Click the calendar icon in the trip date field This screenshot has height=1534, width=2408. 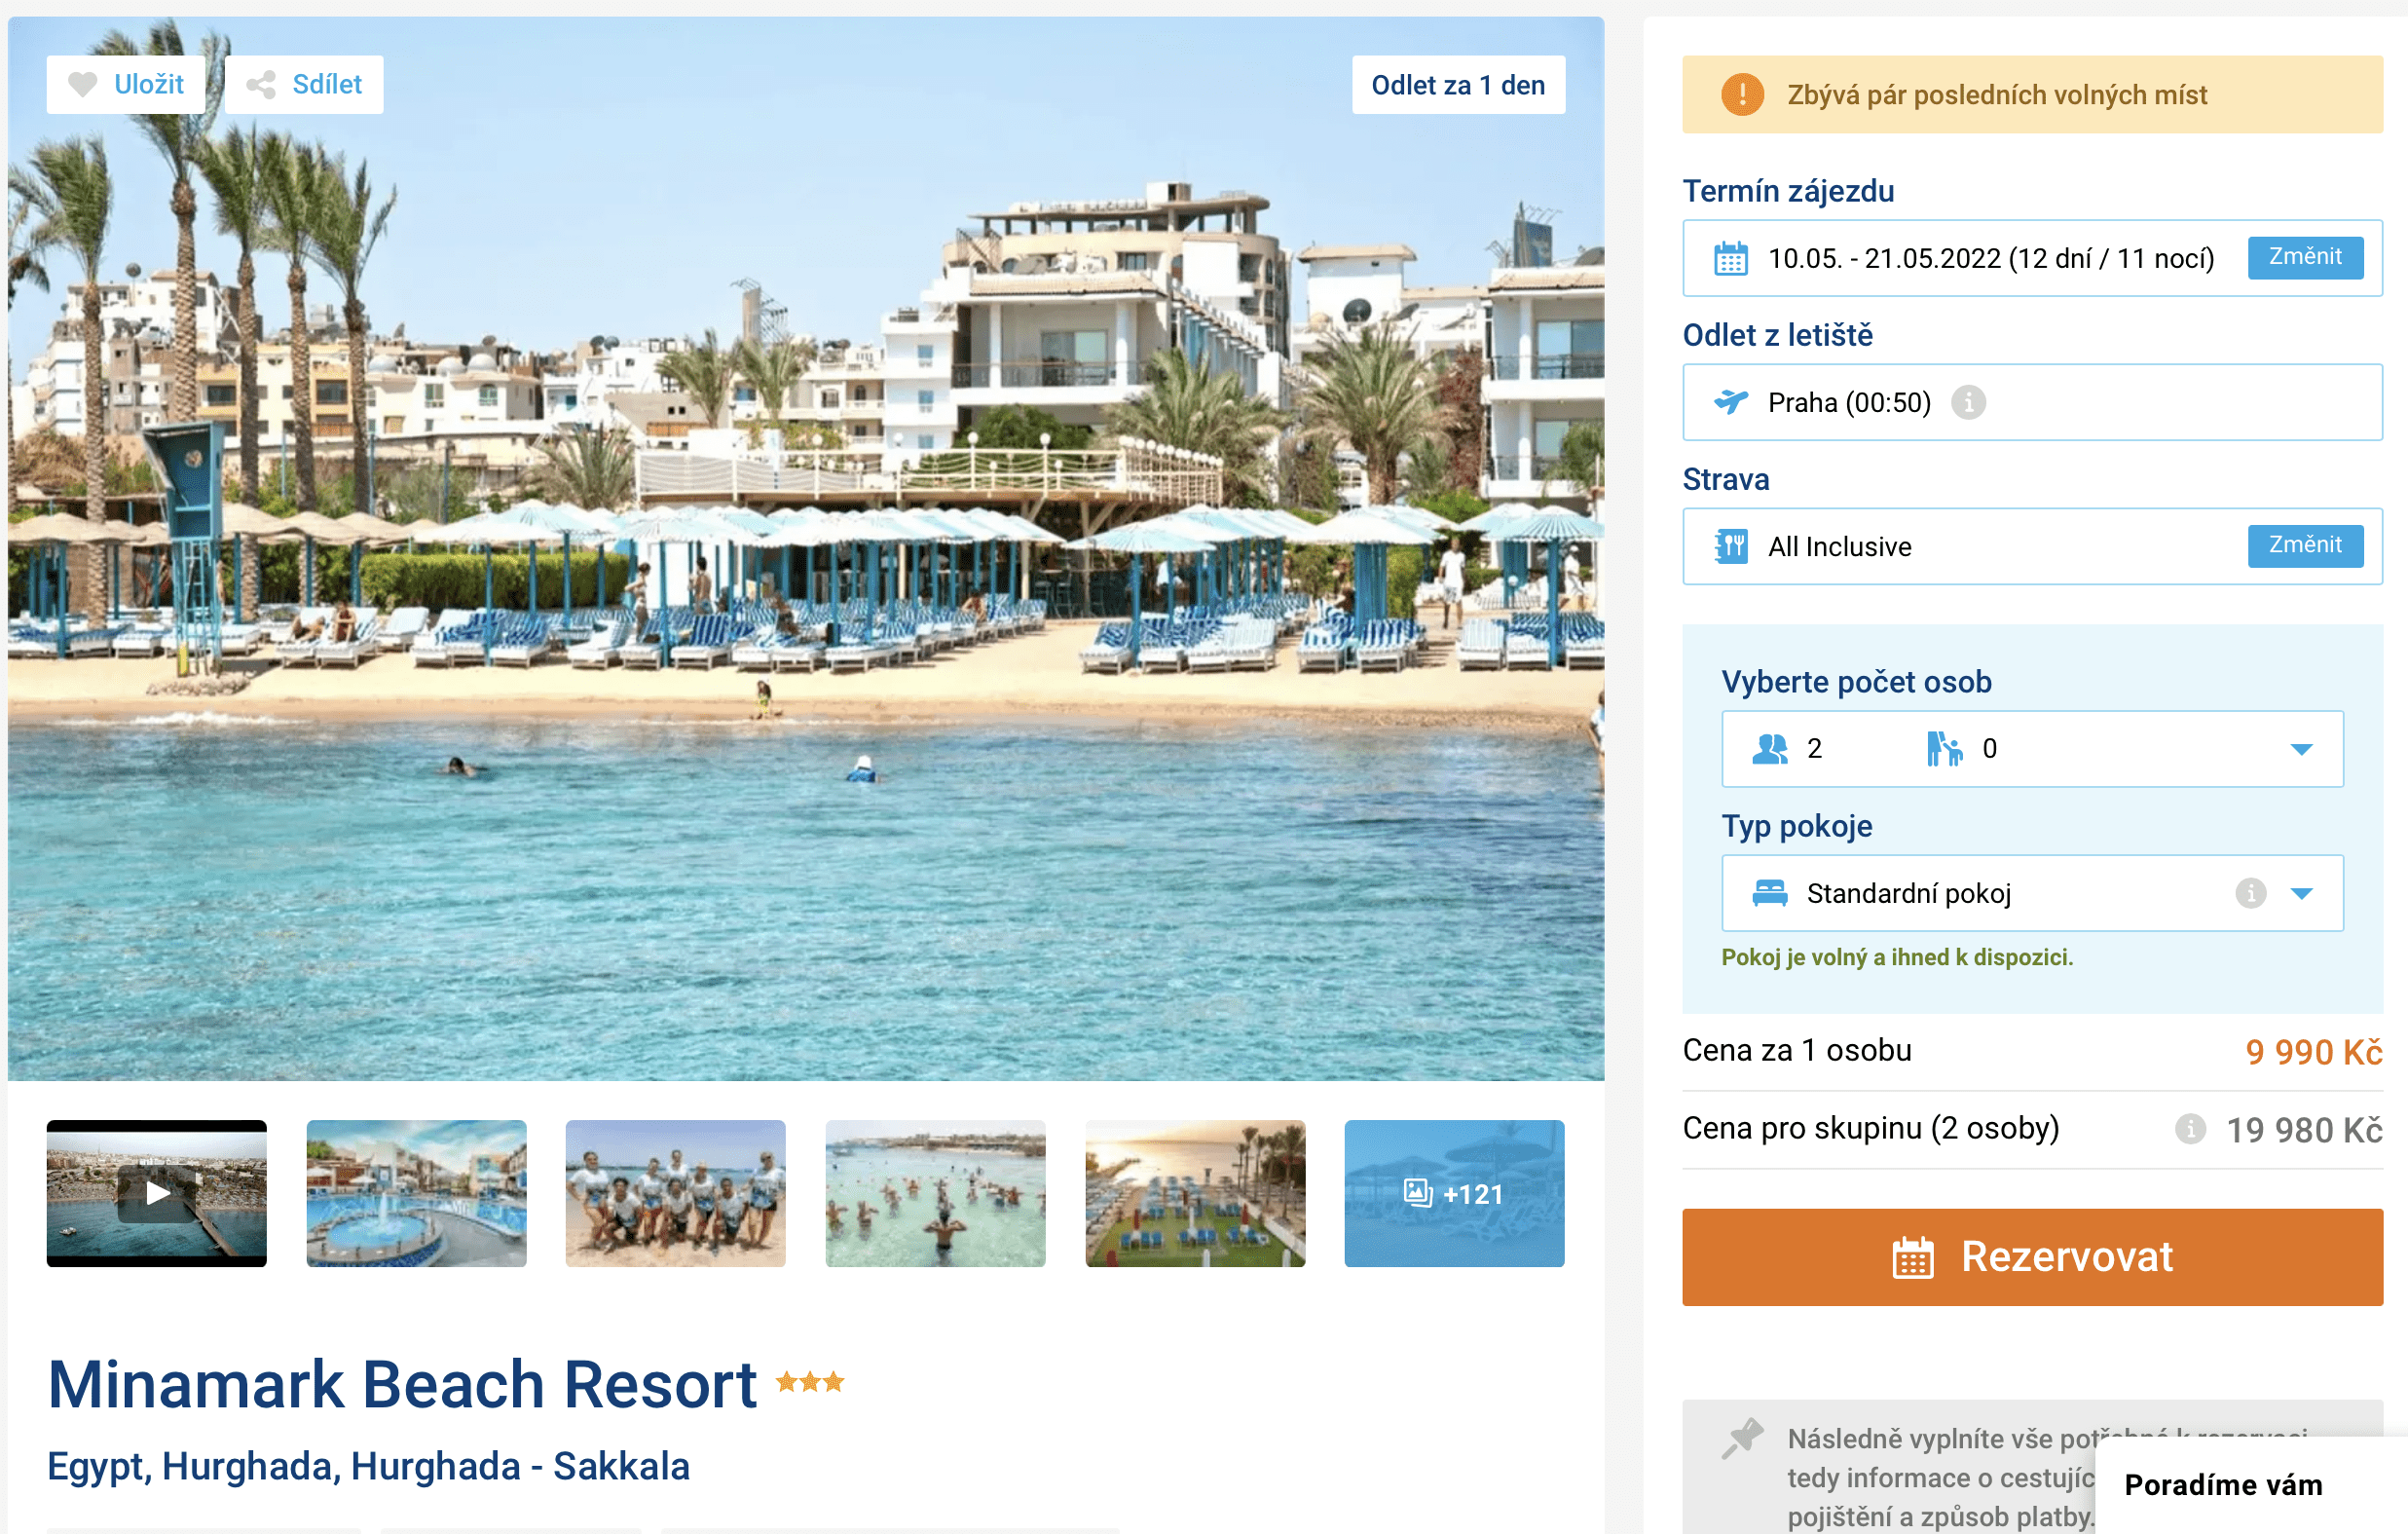point(1731,259)
